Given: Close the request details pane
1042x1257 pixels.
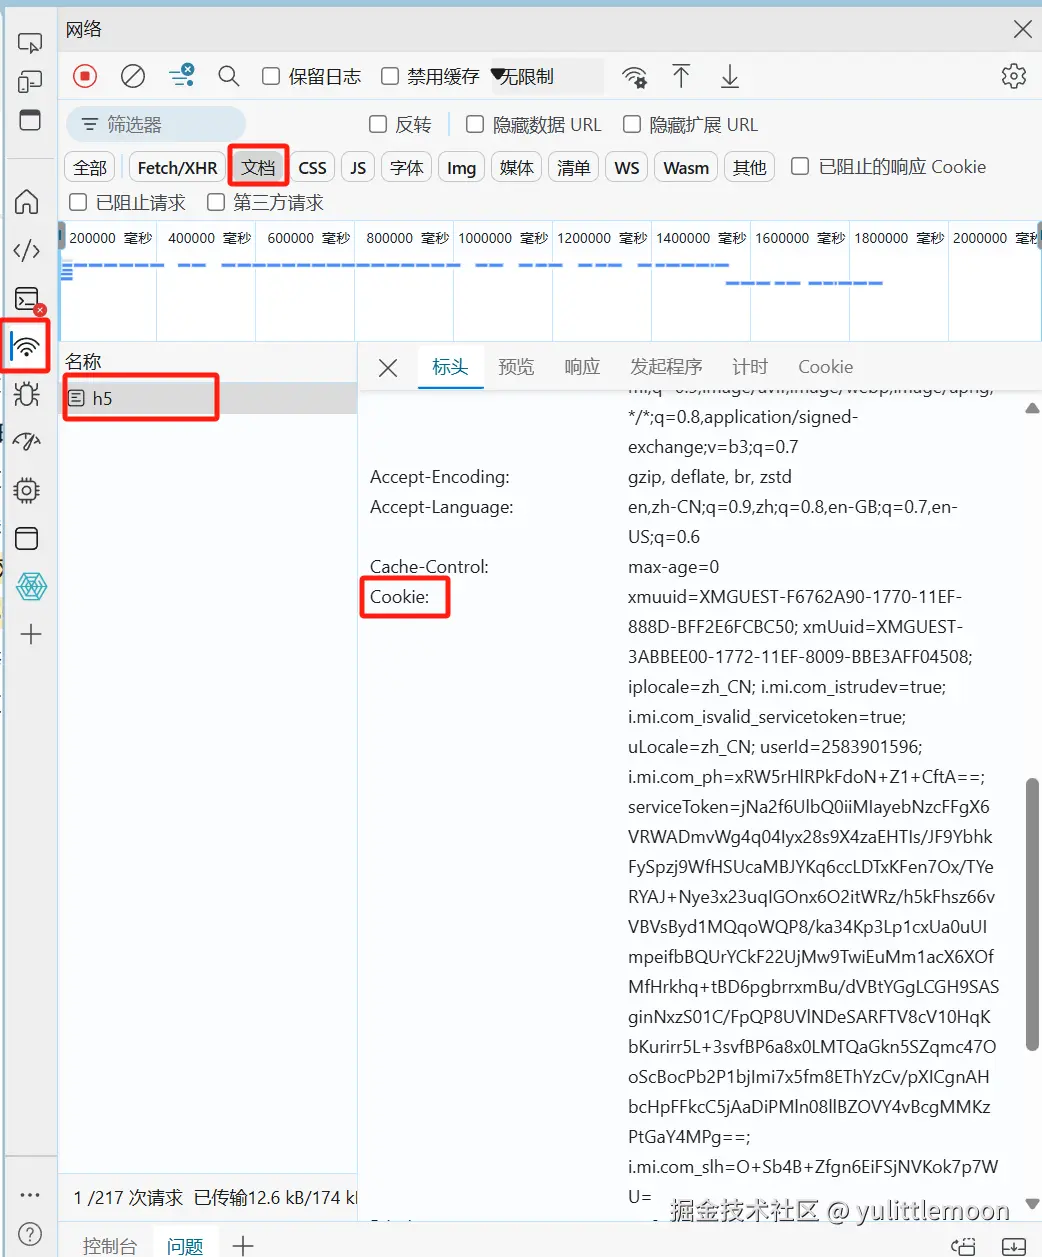Looking at the screenshot, I should click(x=388, y=368).
